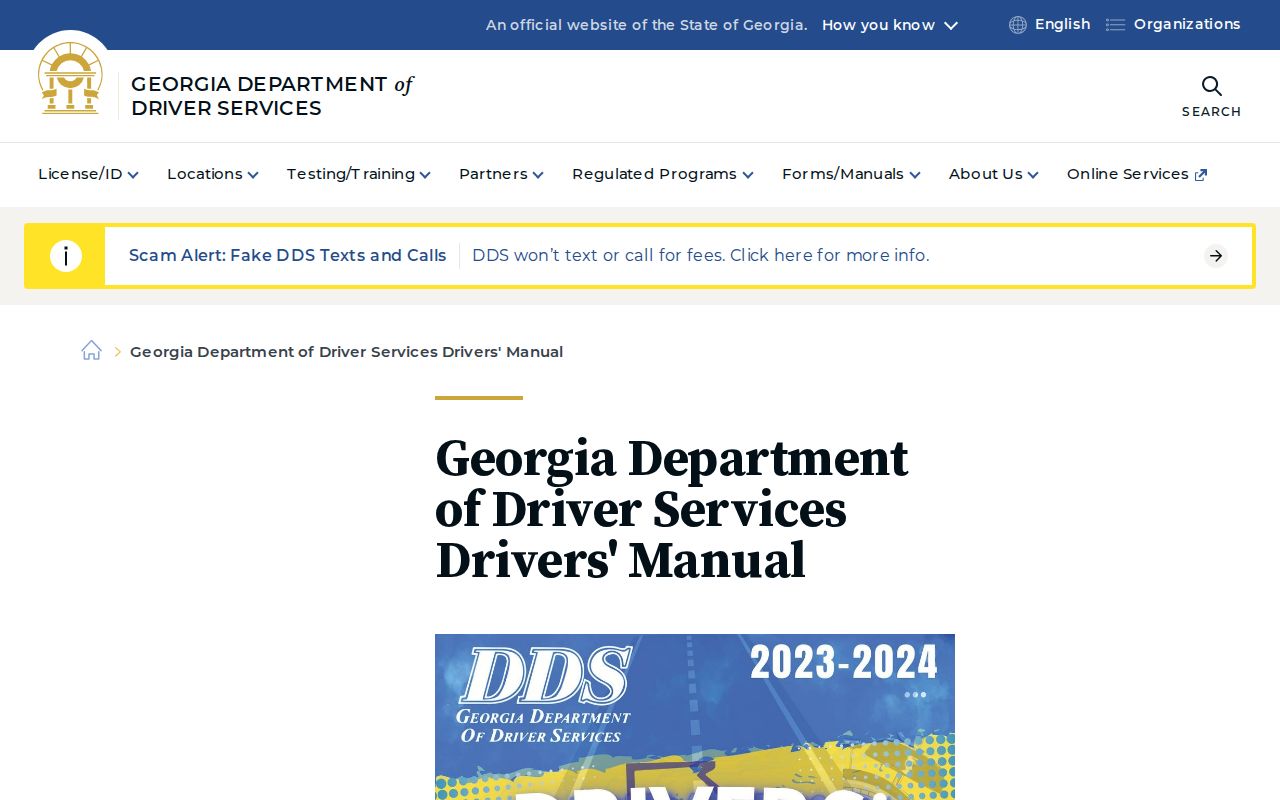Expand the How you know dropdown

(890, 25)
